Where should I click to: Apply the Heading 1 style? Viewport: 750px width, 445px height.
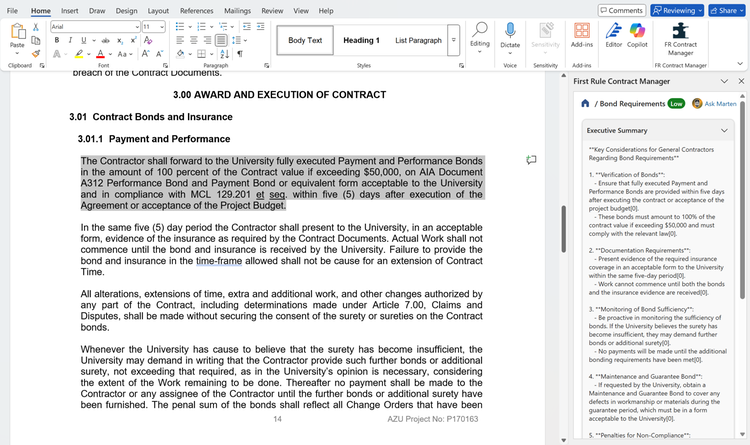(x=361, y=41)
